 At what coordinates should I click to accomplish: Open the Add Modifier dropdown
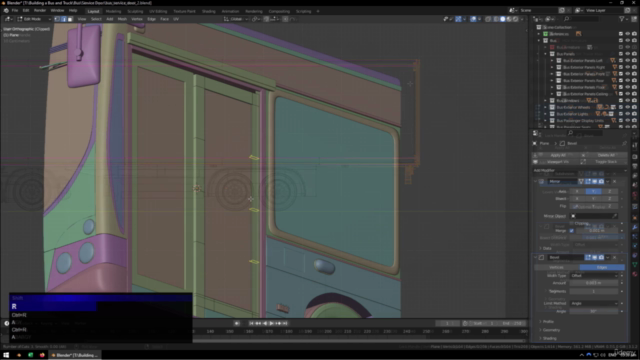(579, 170)
